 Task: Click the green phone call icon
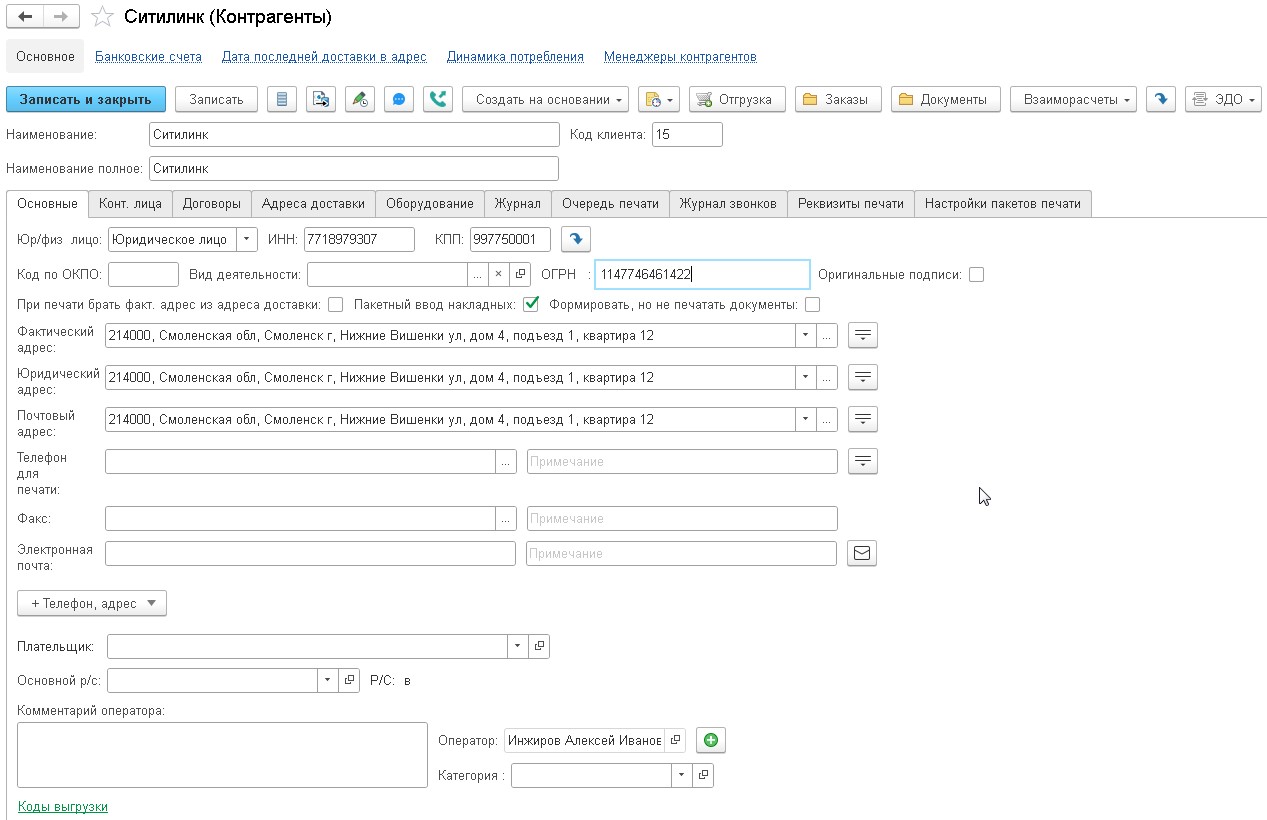click(438, 99)
